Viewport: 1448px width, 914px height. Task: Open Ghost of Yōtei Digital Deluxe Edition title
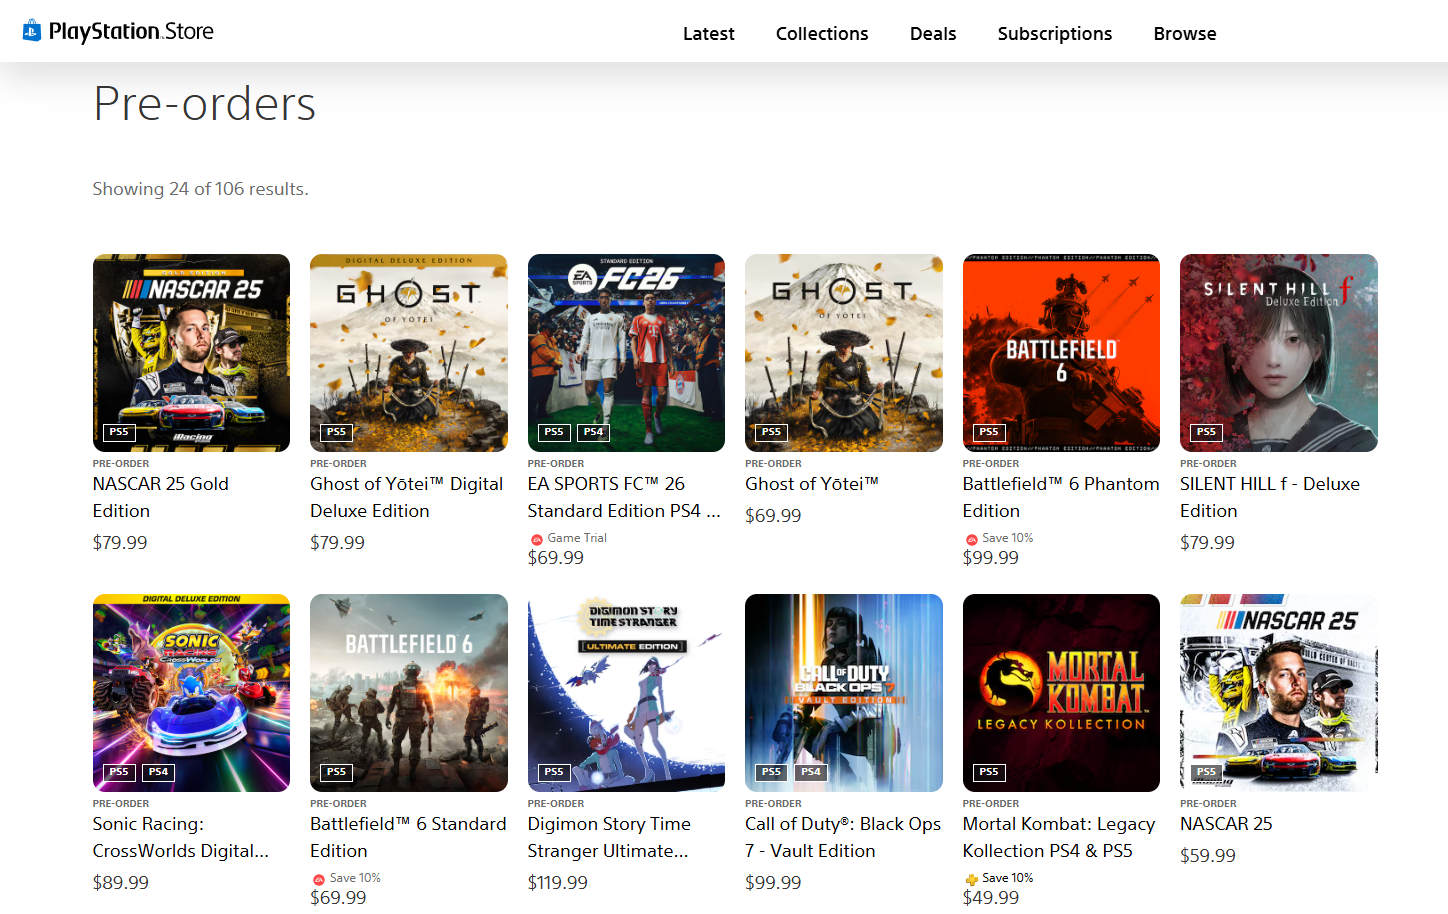(x=406, y=497)
